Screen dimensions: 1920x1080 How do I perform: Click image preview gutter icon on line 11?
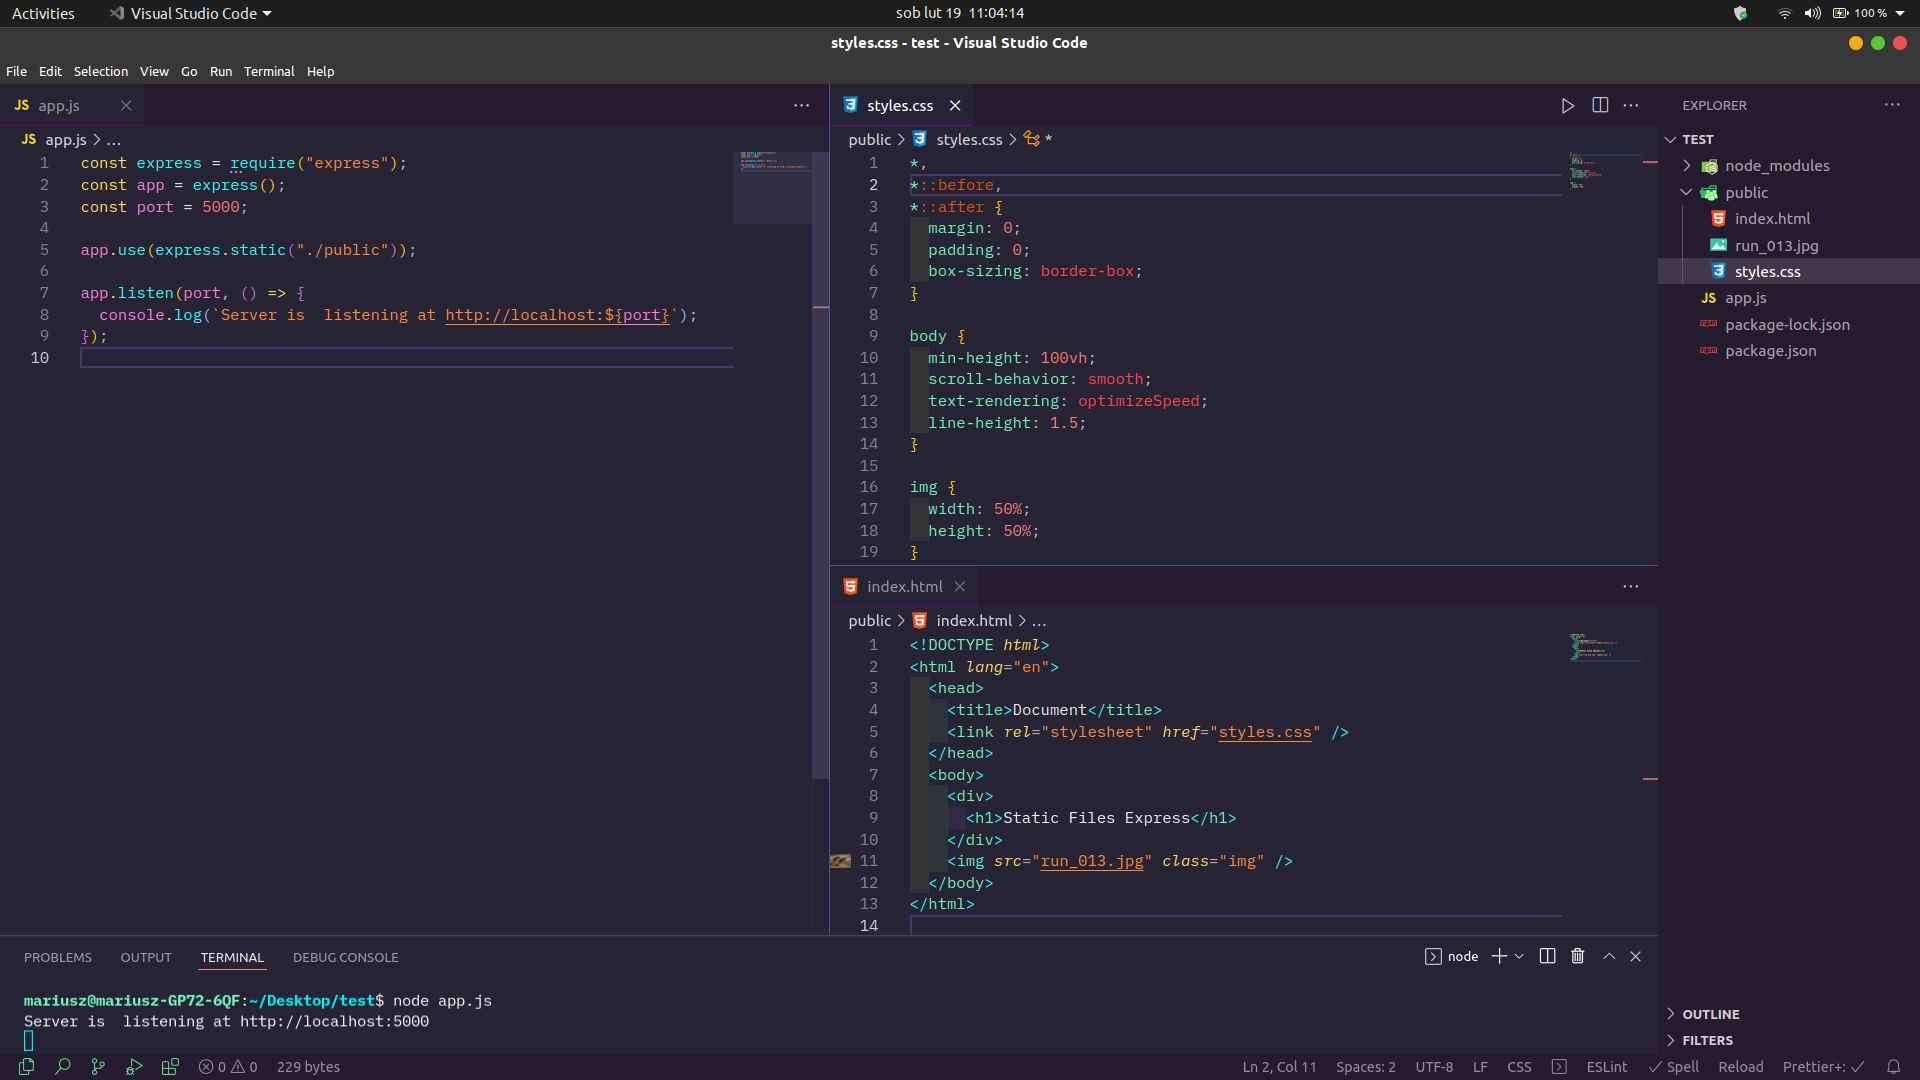(x=840, y=861)
